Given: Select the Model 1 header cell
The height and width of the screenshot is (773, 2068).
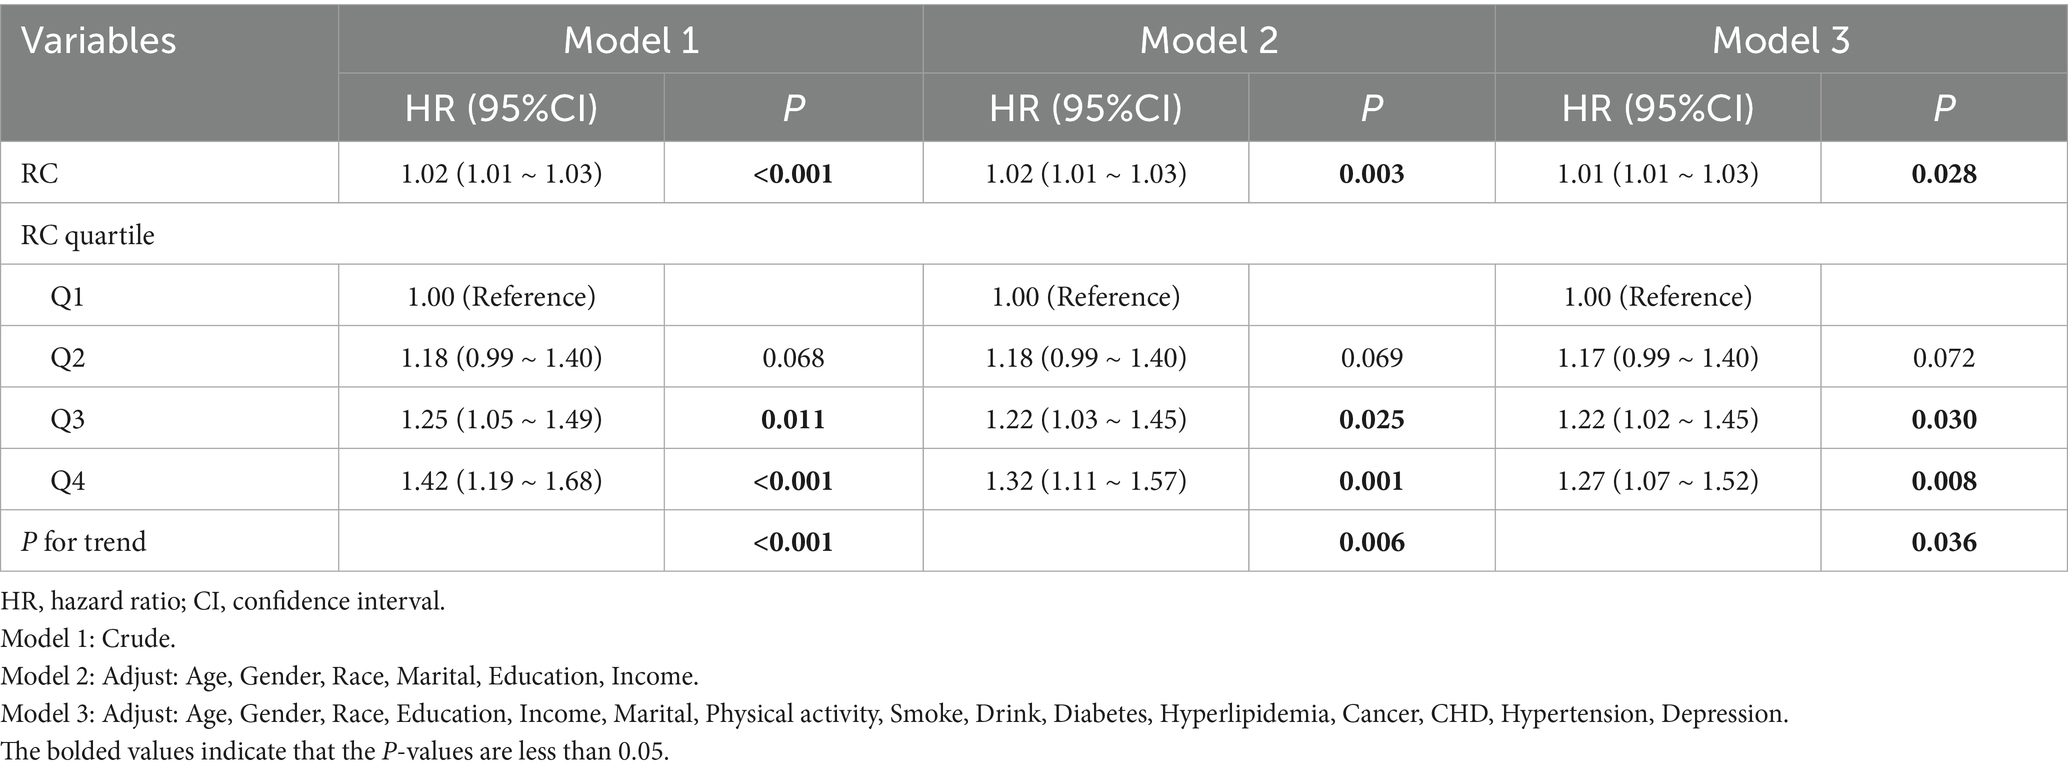Looking at the screenshot, I should [x=631, y=40].
